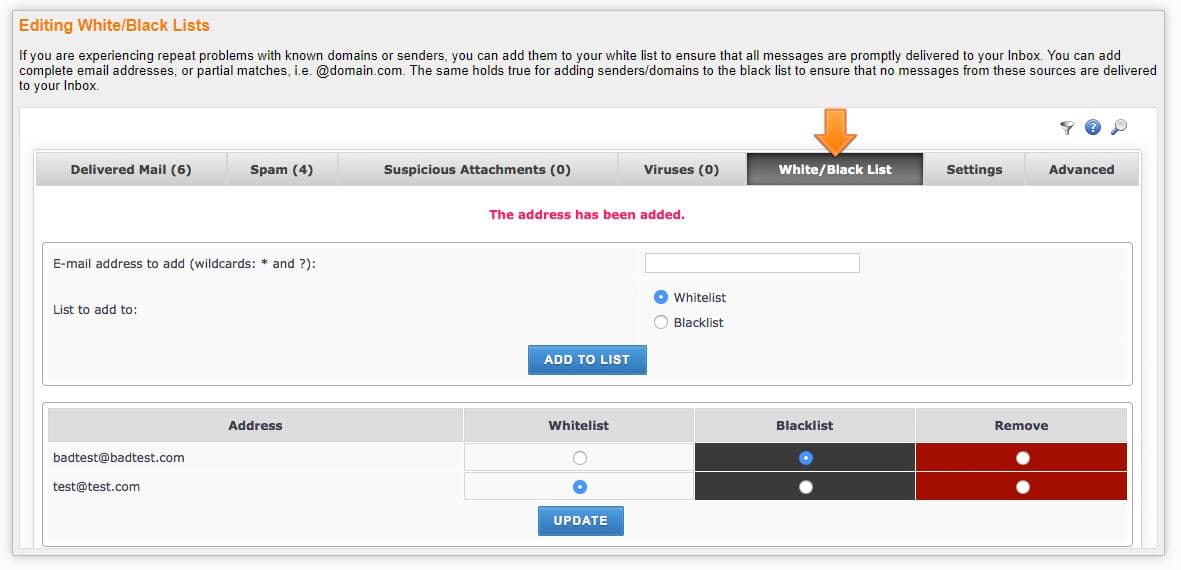Open Suspicious Attachments (0) tab

478,169
